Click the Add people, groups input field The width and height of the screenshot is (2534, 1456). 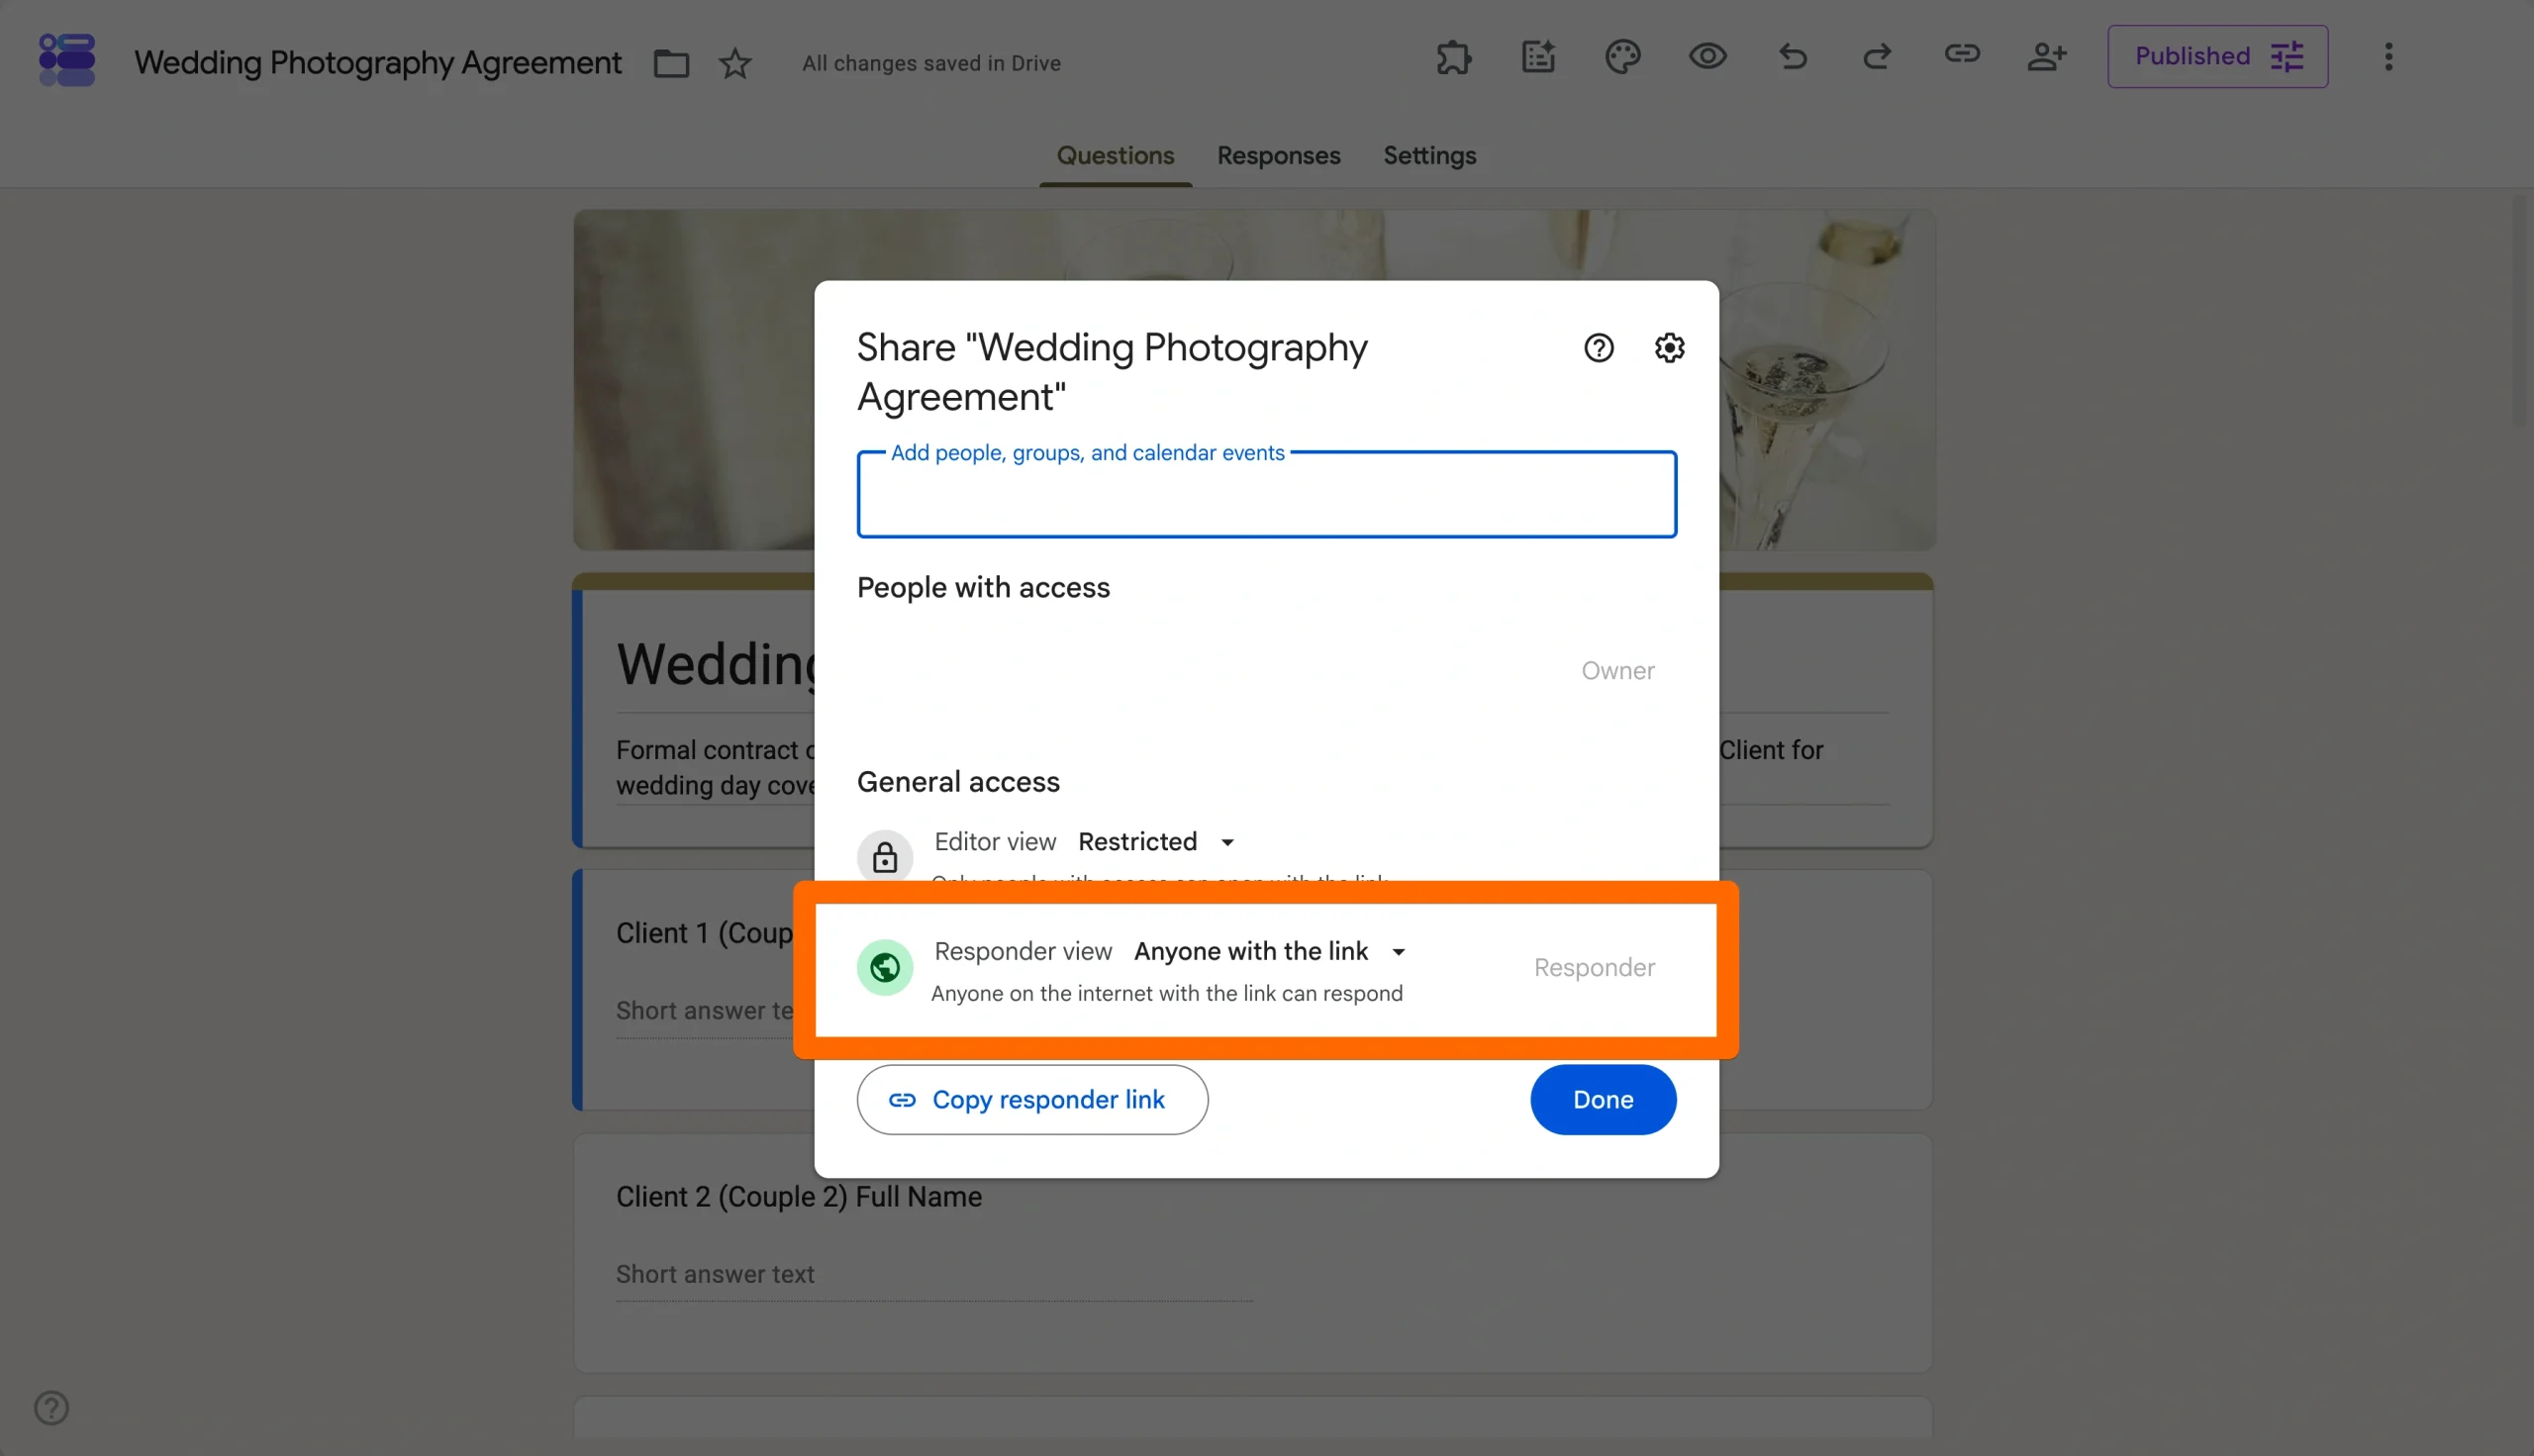click(x=1266, y=495)
